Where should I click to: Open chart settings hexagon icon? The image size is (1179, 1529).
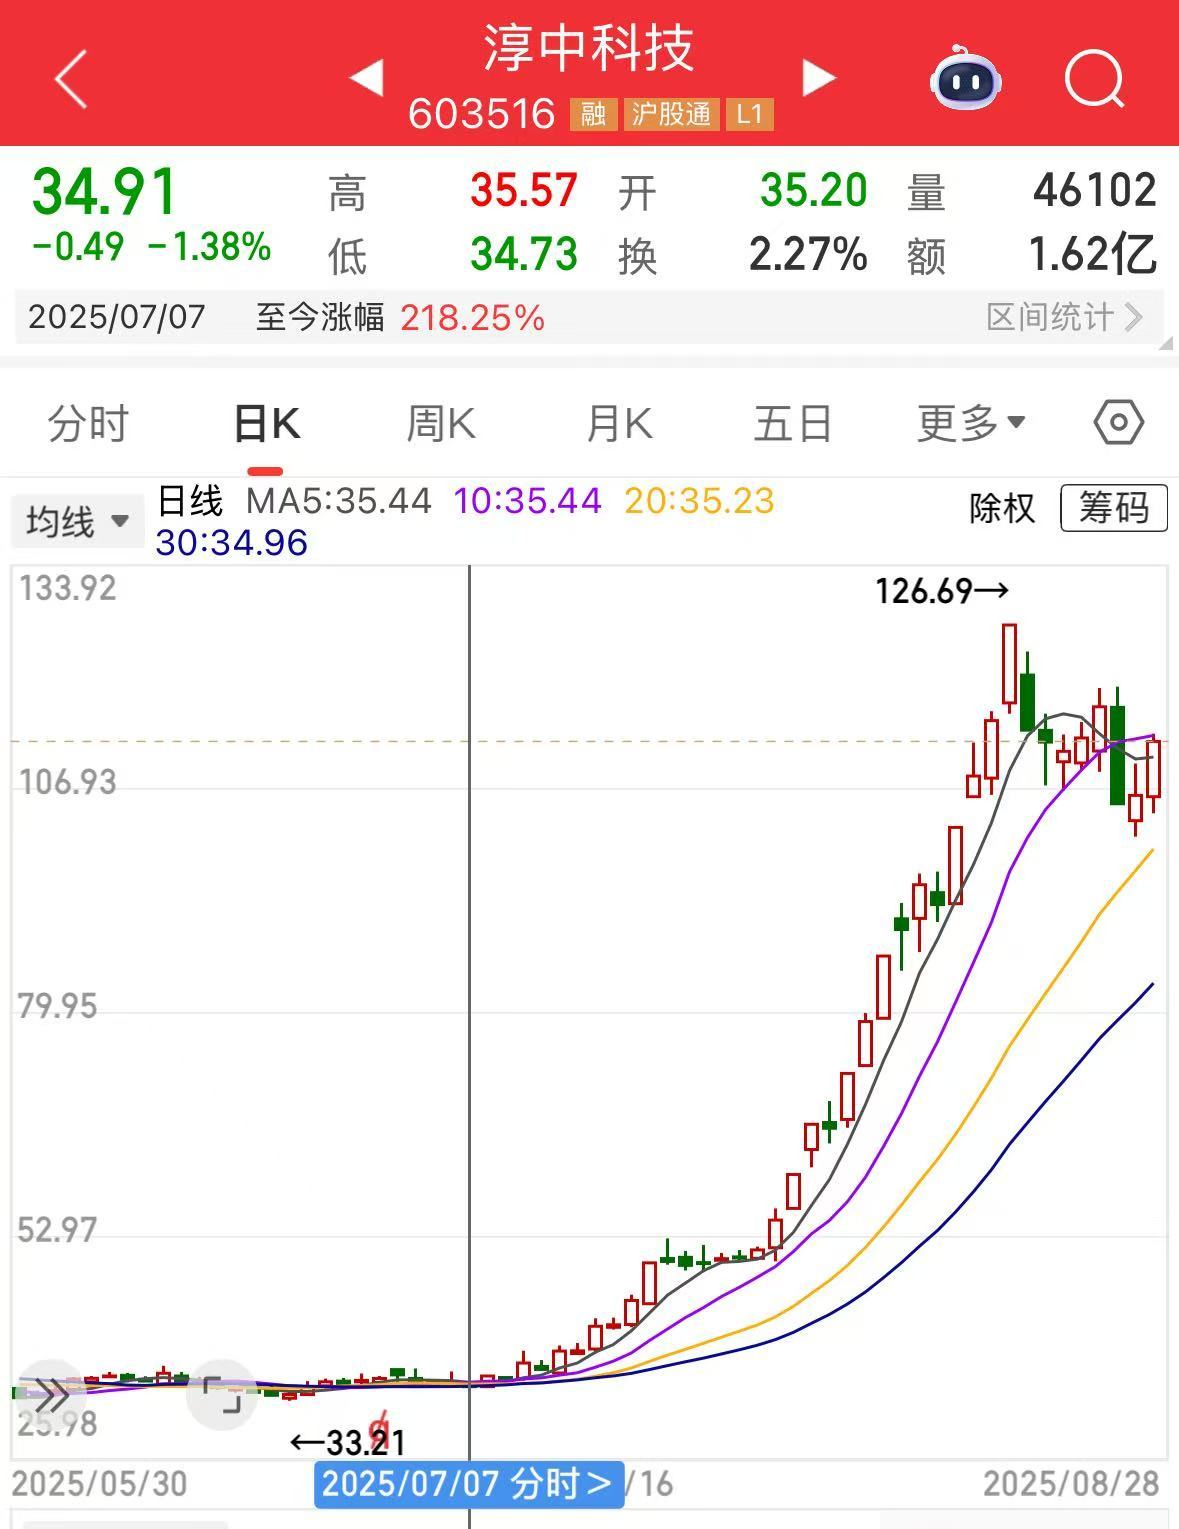1118,423
